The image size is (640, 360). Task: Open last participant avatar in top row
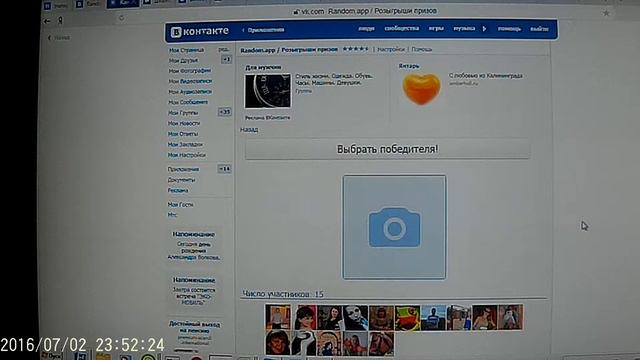tap(510, 317)
